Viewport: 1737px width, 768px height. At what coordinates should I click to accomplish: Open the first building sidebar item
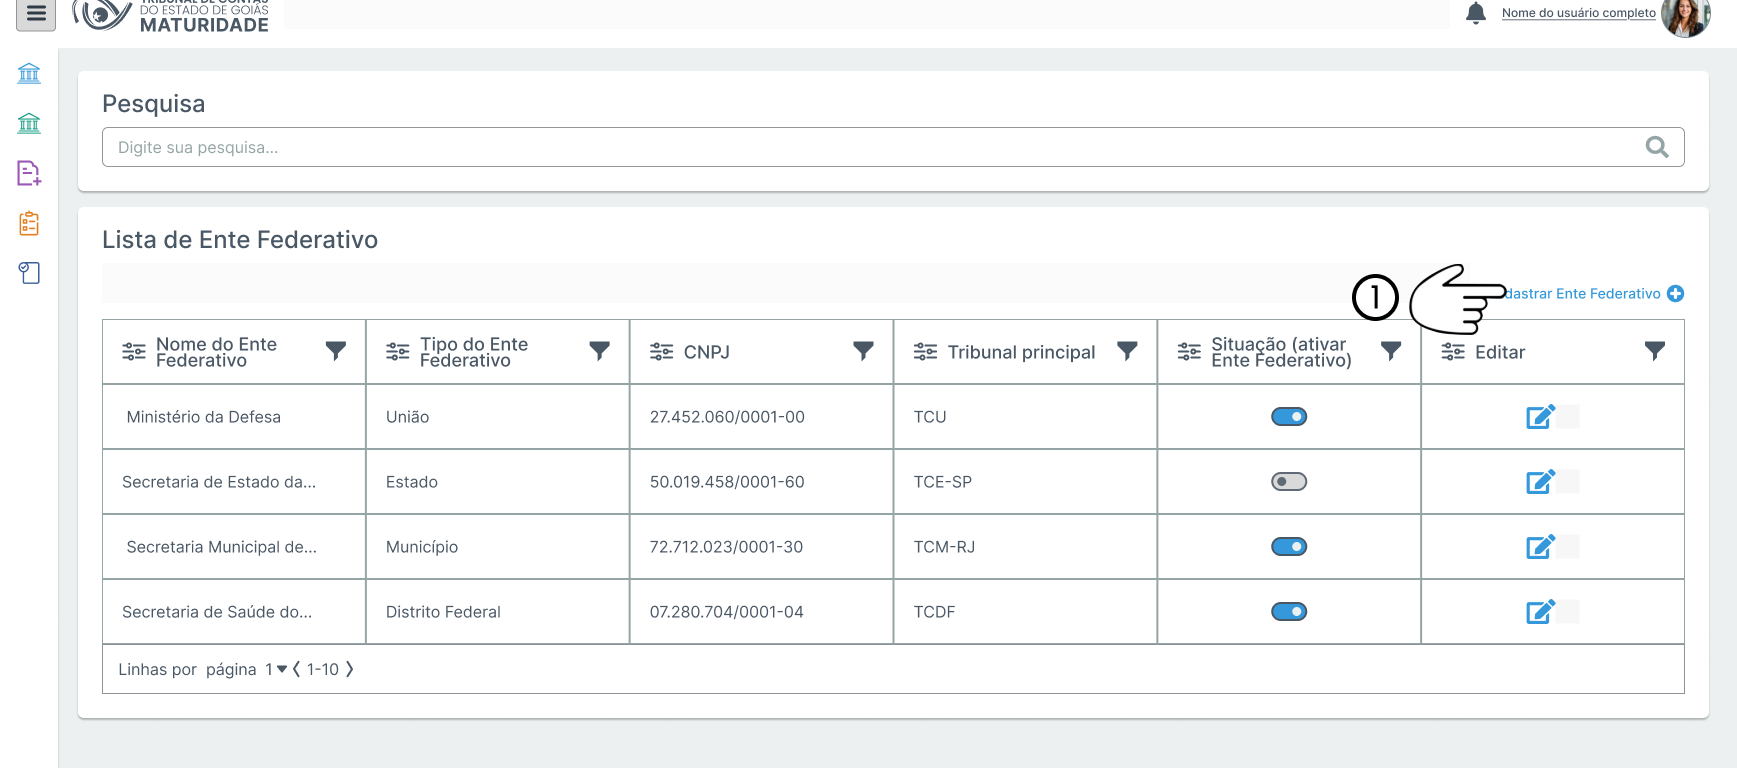tap(29, 73)
